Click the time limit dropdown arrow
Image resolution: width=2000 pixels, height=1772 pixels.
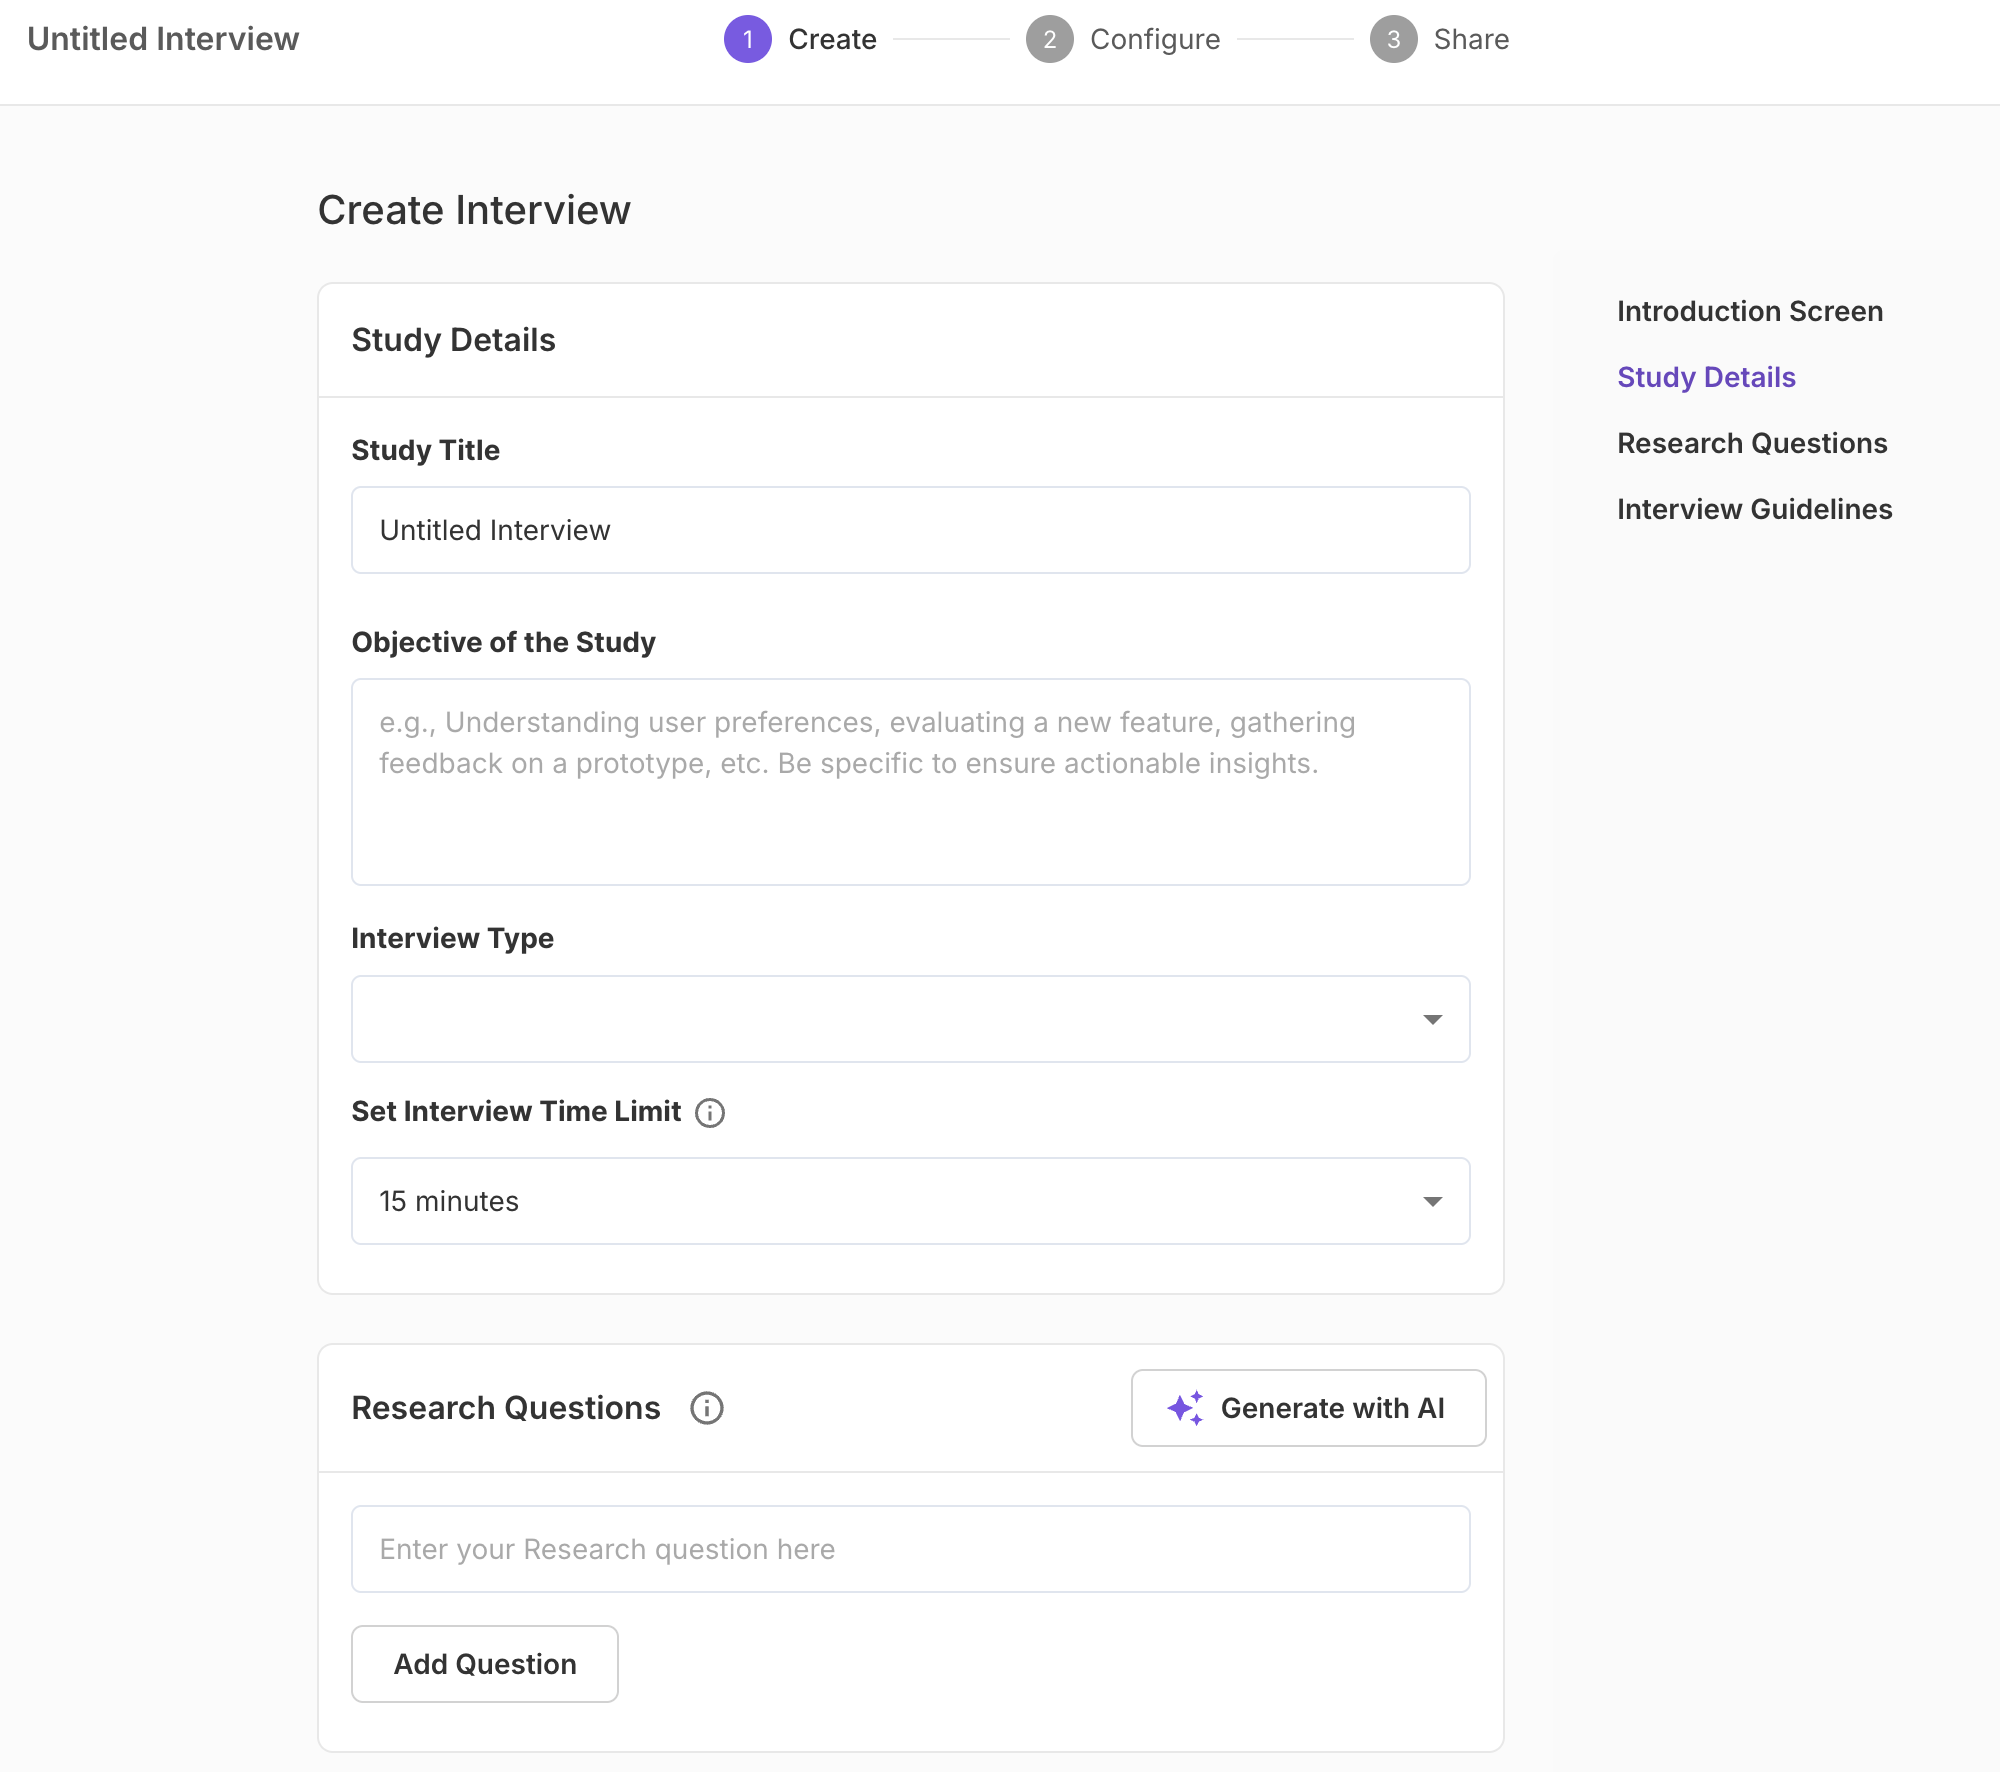click(x=1432, y=1201)
